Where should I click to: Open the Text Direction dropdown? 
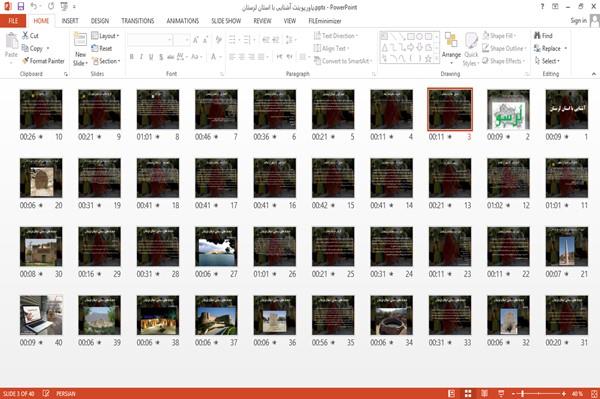(x=336, y=36)
